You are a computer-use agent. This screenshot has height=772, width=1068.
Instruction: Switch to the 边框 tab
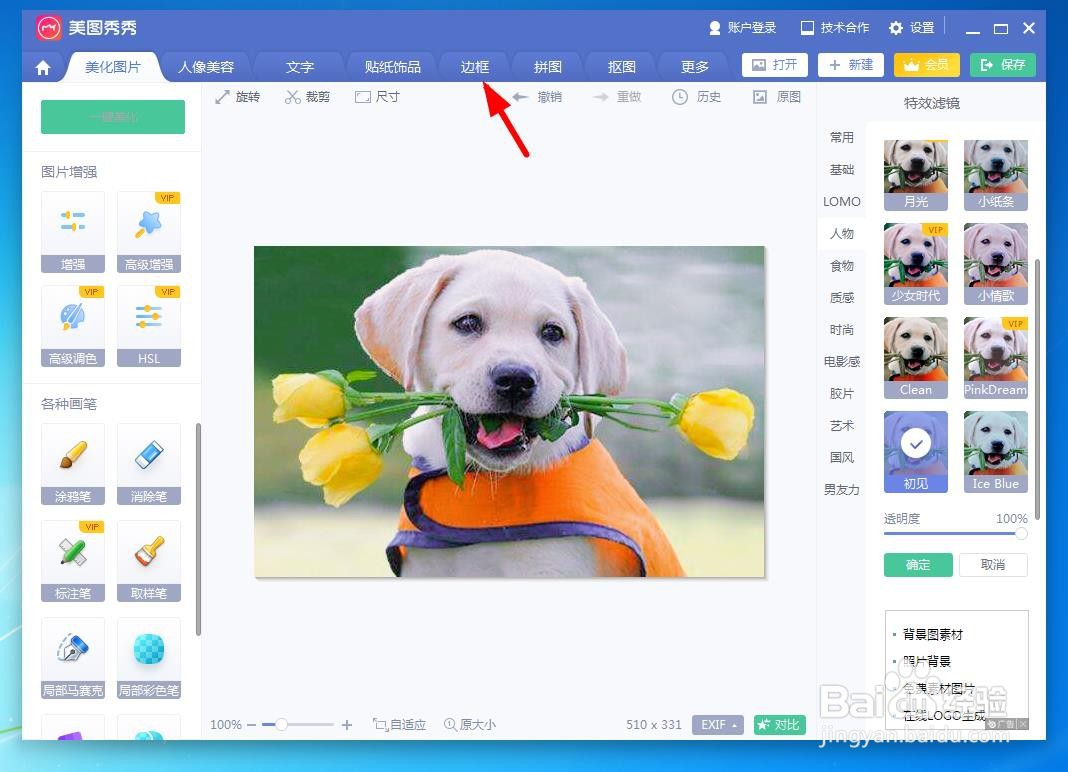475,67
